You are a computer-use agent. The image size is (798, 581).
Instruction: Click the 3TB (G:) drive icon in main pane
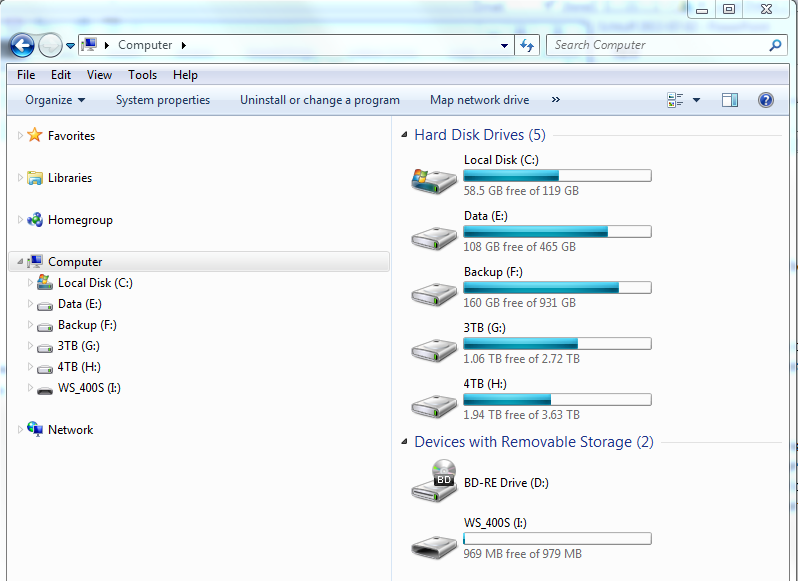point(434,349)
